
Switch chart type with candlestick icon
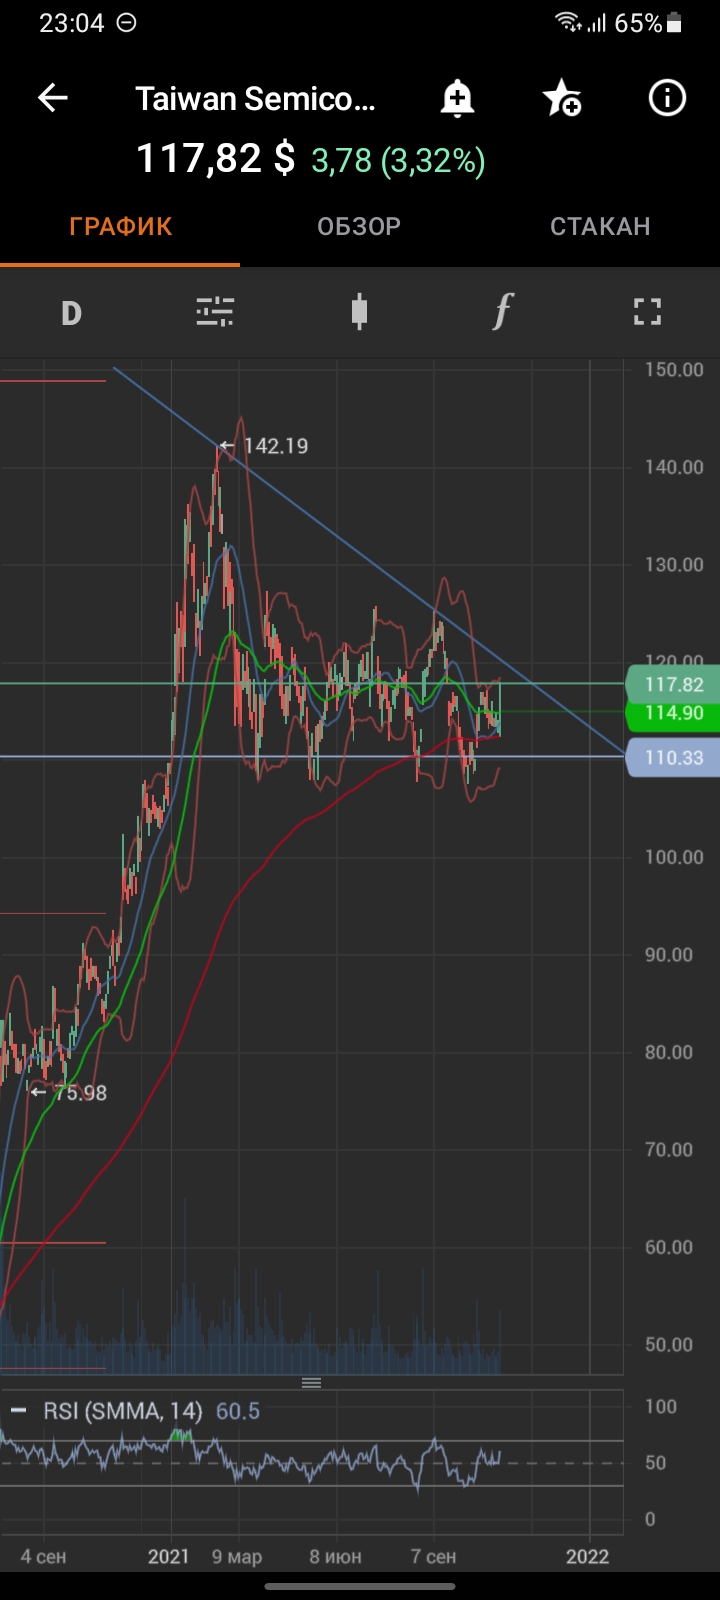point(359,313)
